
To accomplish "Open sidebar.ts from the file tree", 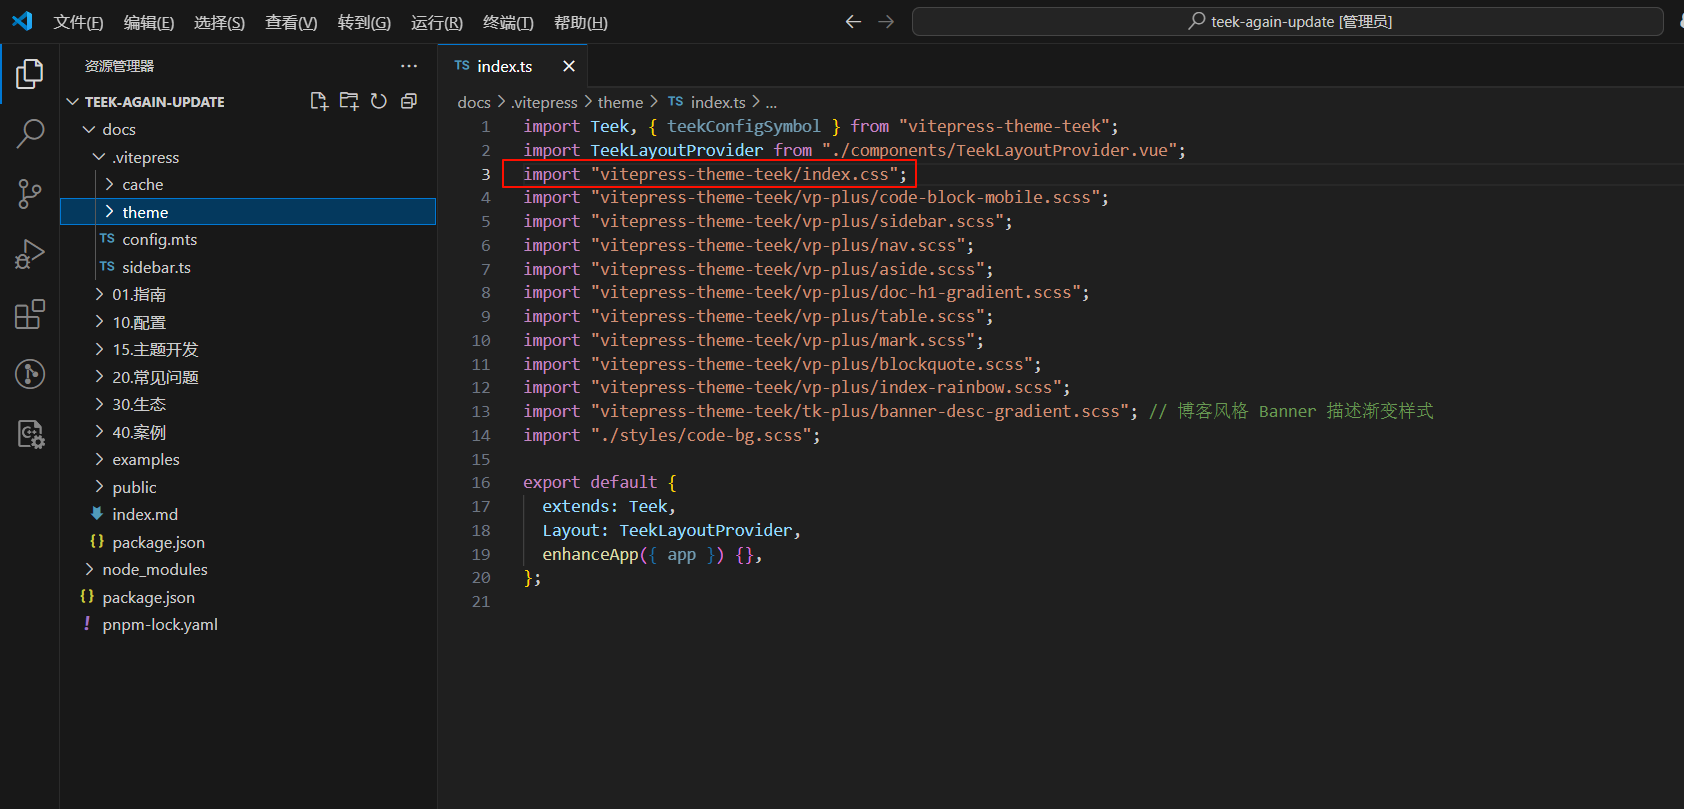I will click(156, 267).
